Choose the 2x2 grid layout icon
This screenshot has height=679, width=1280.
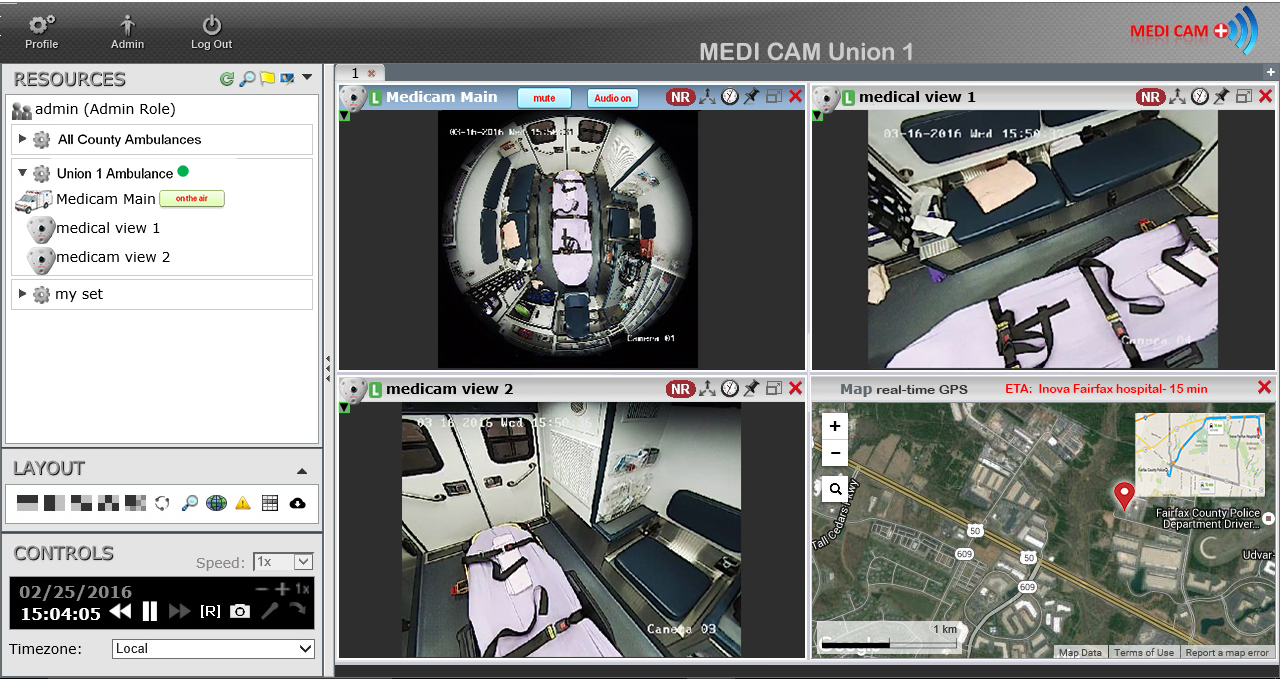pyautogui.click(x=81, y=503)
